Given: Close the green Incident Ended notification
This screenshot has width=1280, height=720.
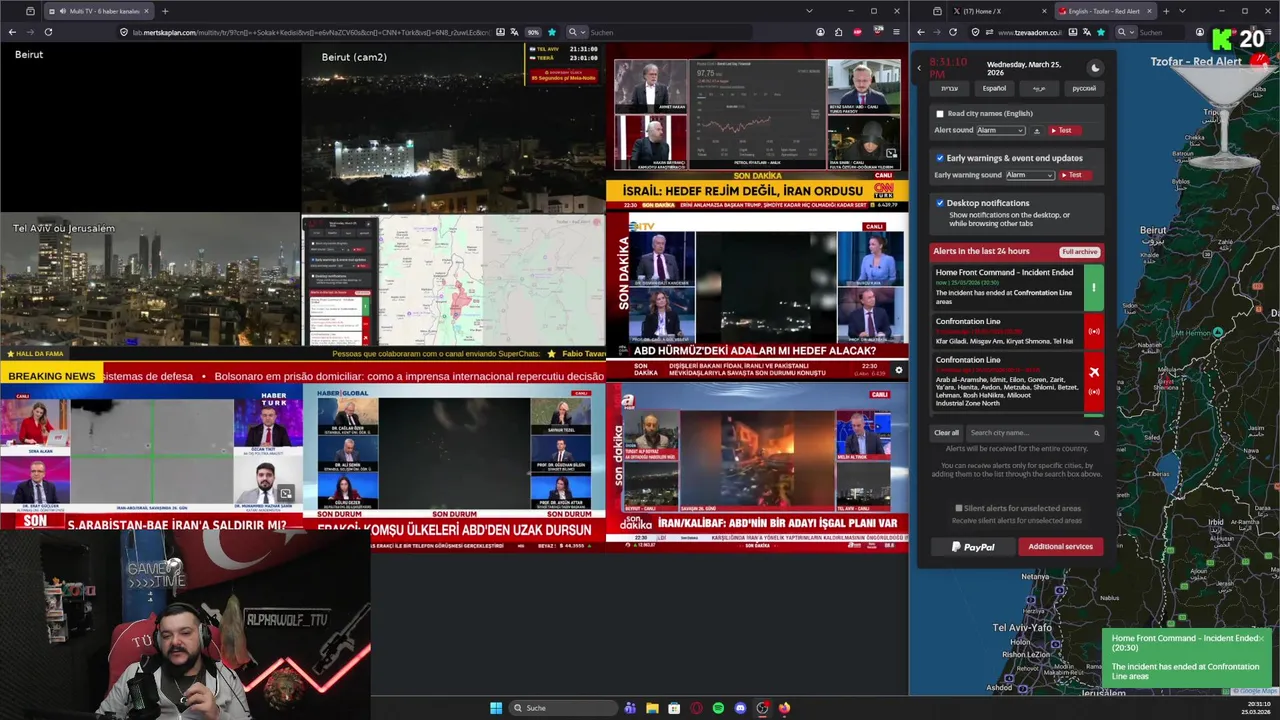Looking at the screenshot, I should pos(1262,638).
